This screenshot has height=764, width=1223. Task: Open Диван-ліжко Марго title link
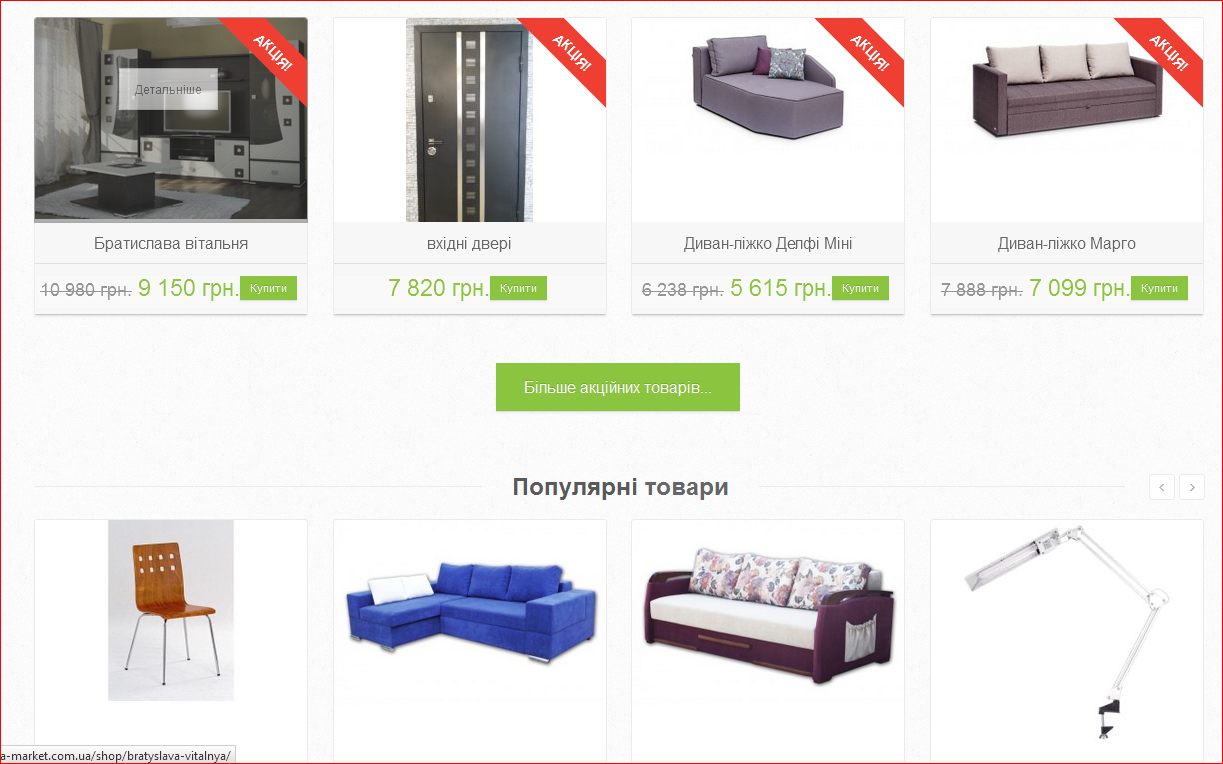(1067, 243)
